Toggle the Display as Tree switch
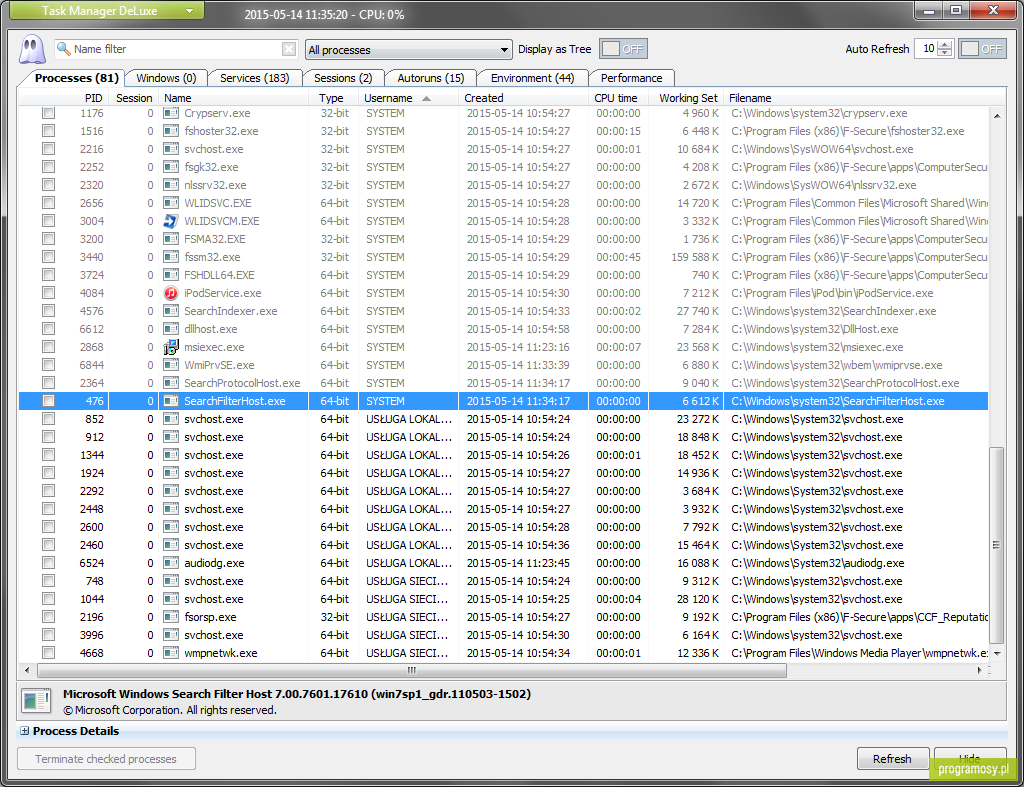Image resolution: width=1024 pixels, height=787 pixels. tap(623, 49)
